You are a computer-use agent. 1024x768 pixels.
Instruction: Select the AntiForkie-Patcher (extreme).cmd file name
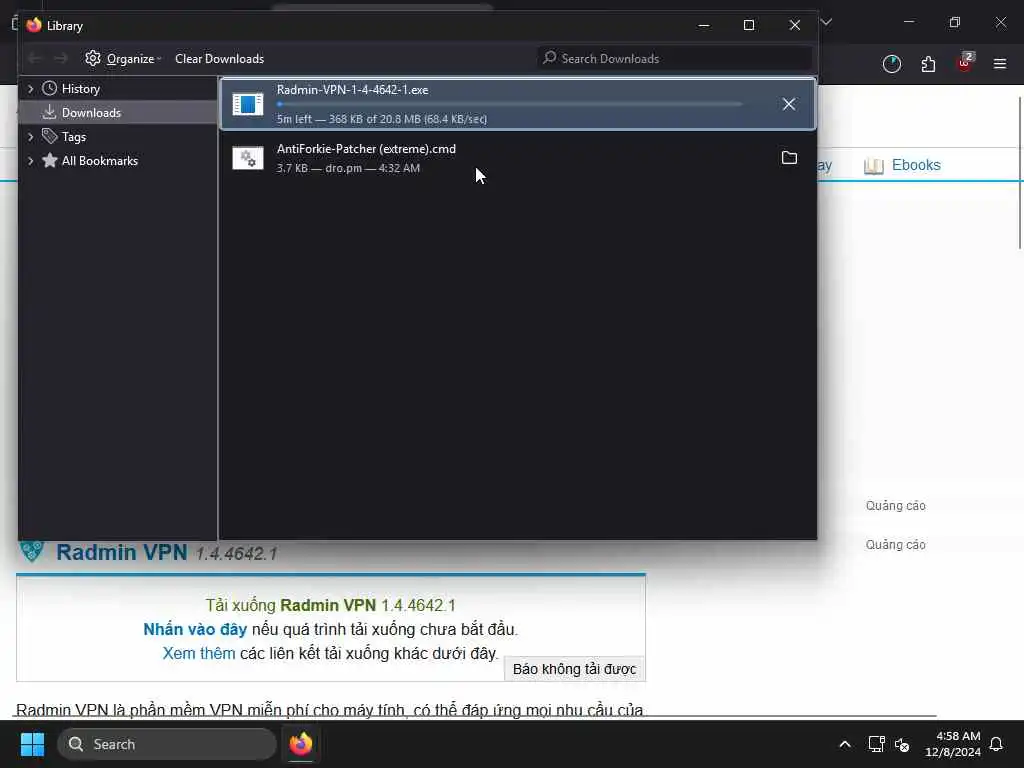pyautogui.click(x=366, y=149)
